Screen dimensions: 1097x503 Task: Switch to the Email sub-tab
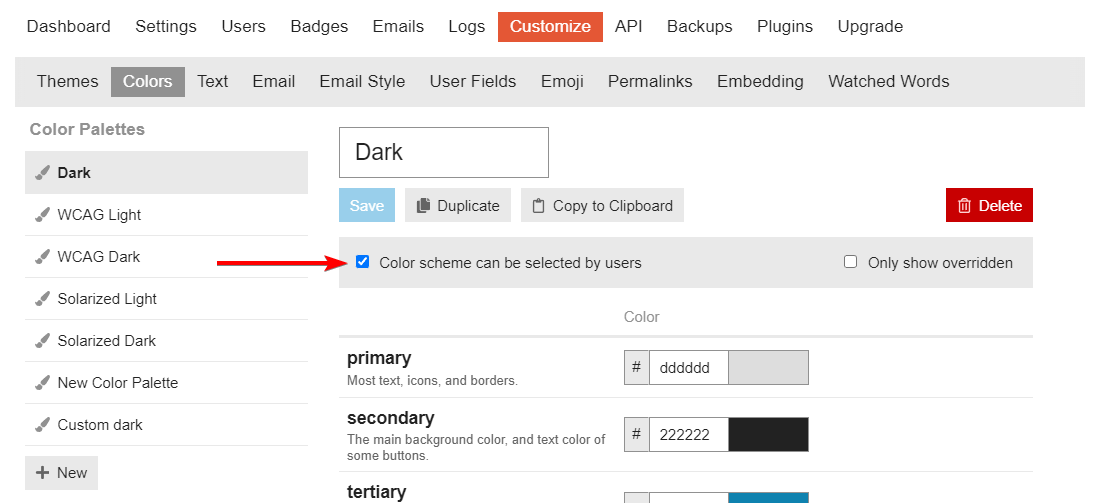[x=274, y=82]
